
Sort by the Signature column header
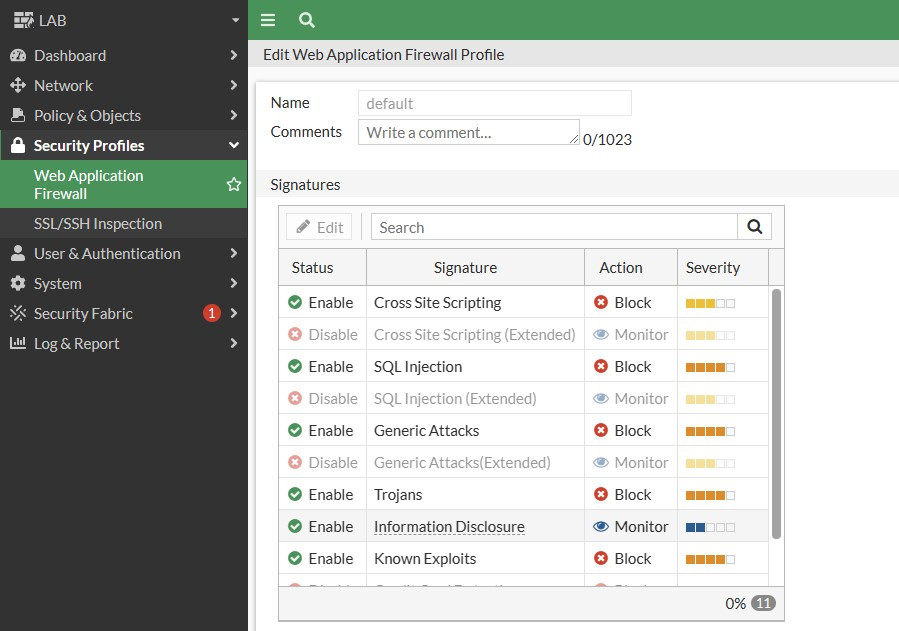point(475,267)
